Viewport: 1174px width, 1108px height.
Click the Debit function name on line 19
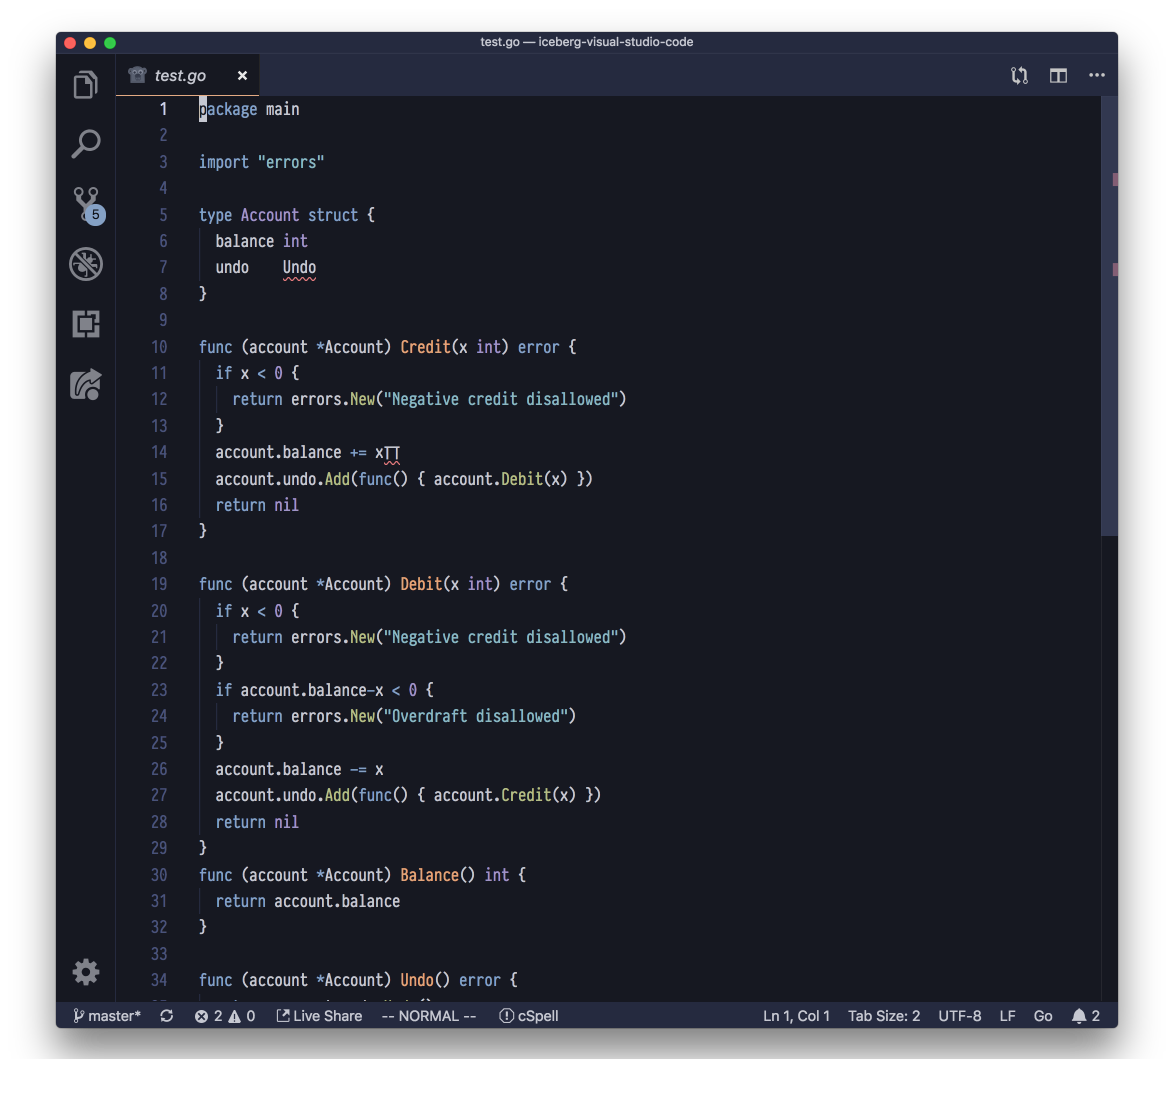421,584
